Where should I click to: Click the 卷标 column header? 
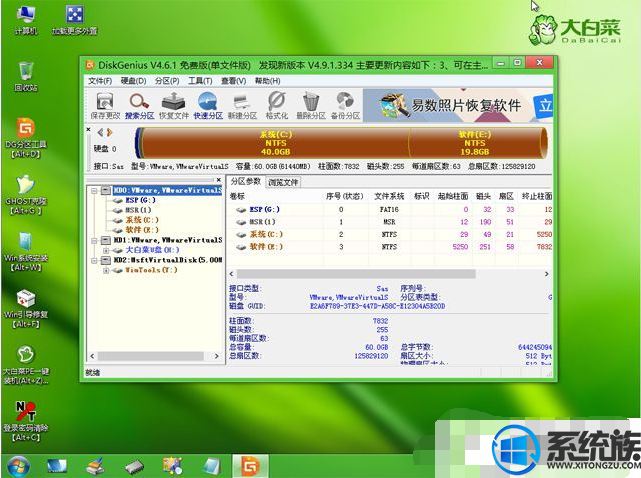click(238, 196)
